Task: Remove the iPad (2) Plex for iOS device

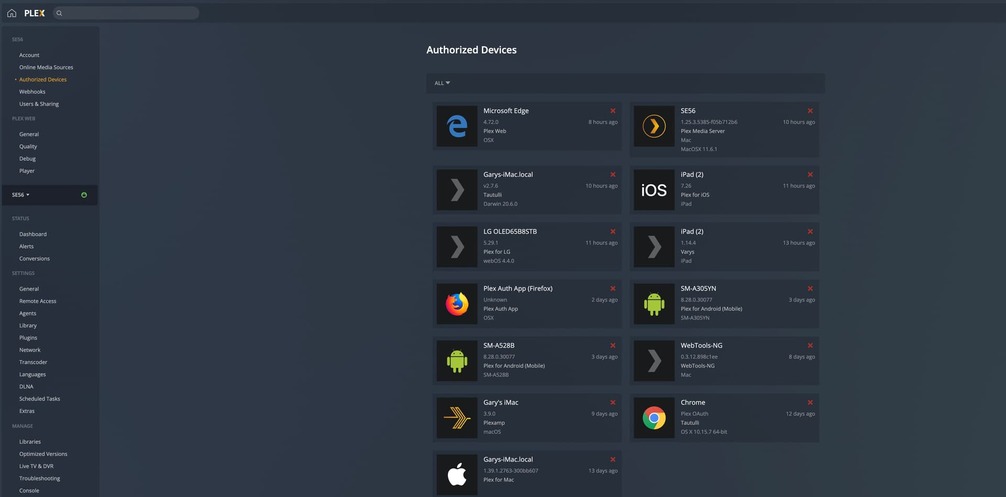Action: point(810,174)
